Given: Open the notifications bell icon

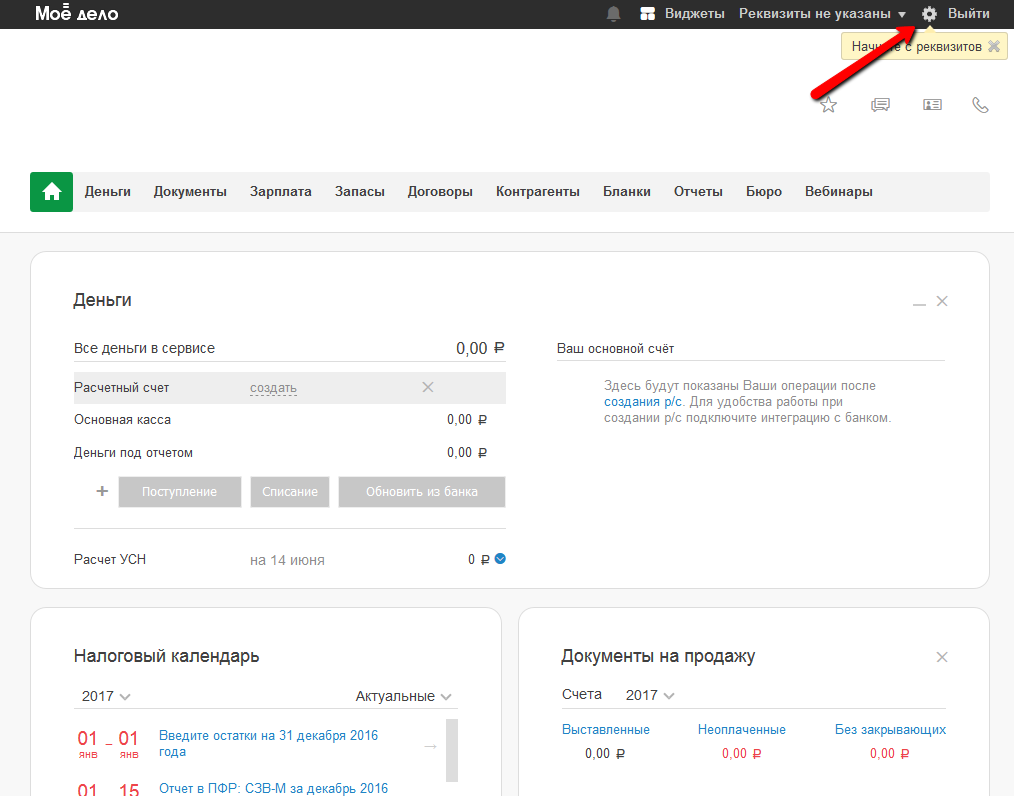Looking at the screenshot, I should tap(613, 14).
